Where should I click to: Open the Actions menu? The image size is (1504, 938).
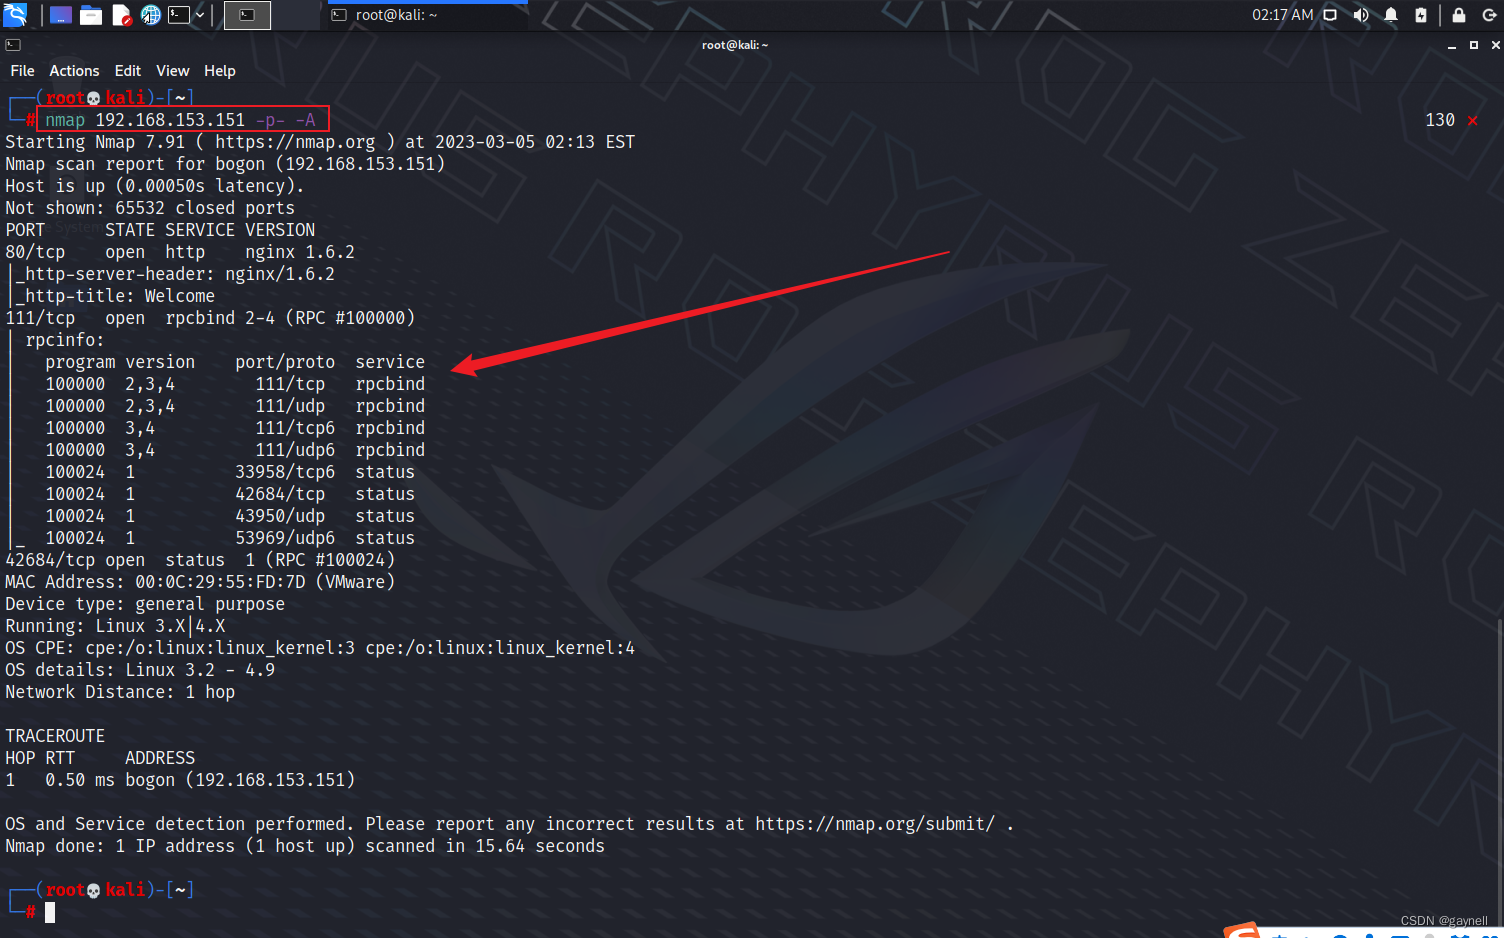click(74, 71)
